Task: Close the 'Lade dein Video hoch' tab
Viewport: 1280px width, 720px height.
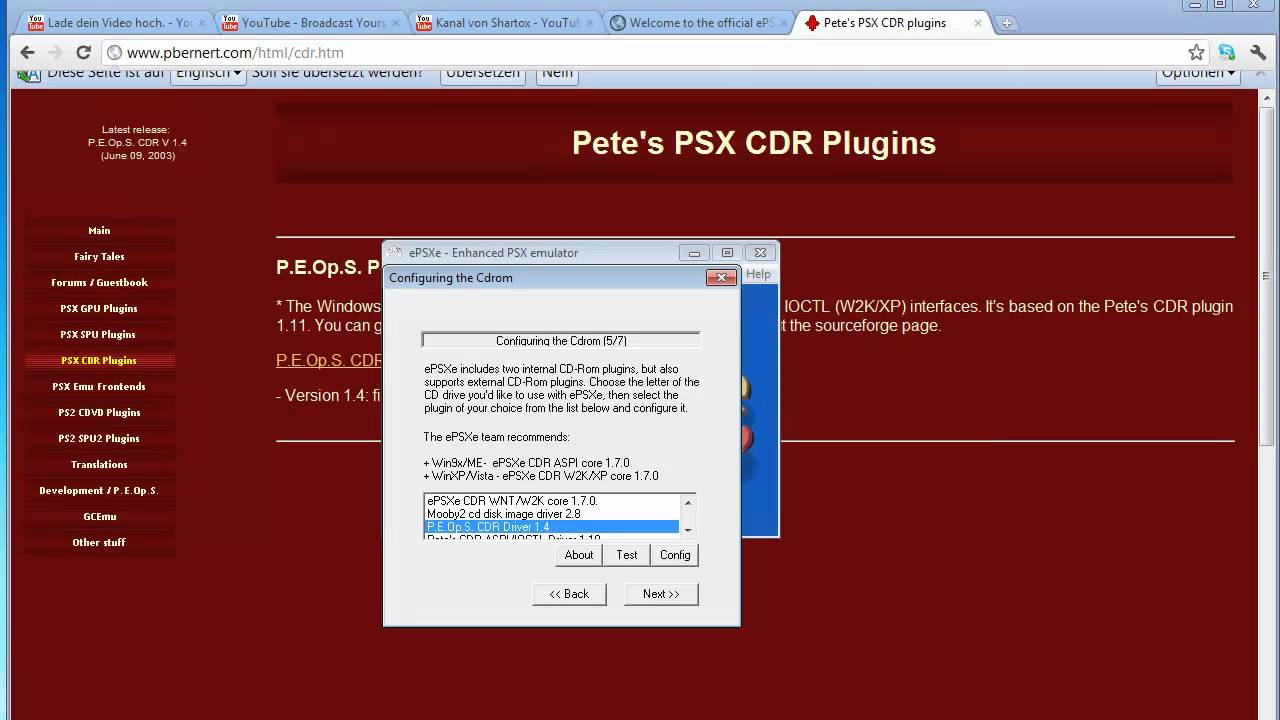Action: (x=204, y=23)
